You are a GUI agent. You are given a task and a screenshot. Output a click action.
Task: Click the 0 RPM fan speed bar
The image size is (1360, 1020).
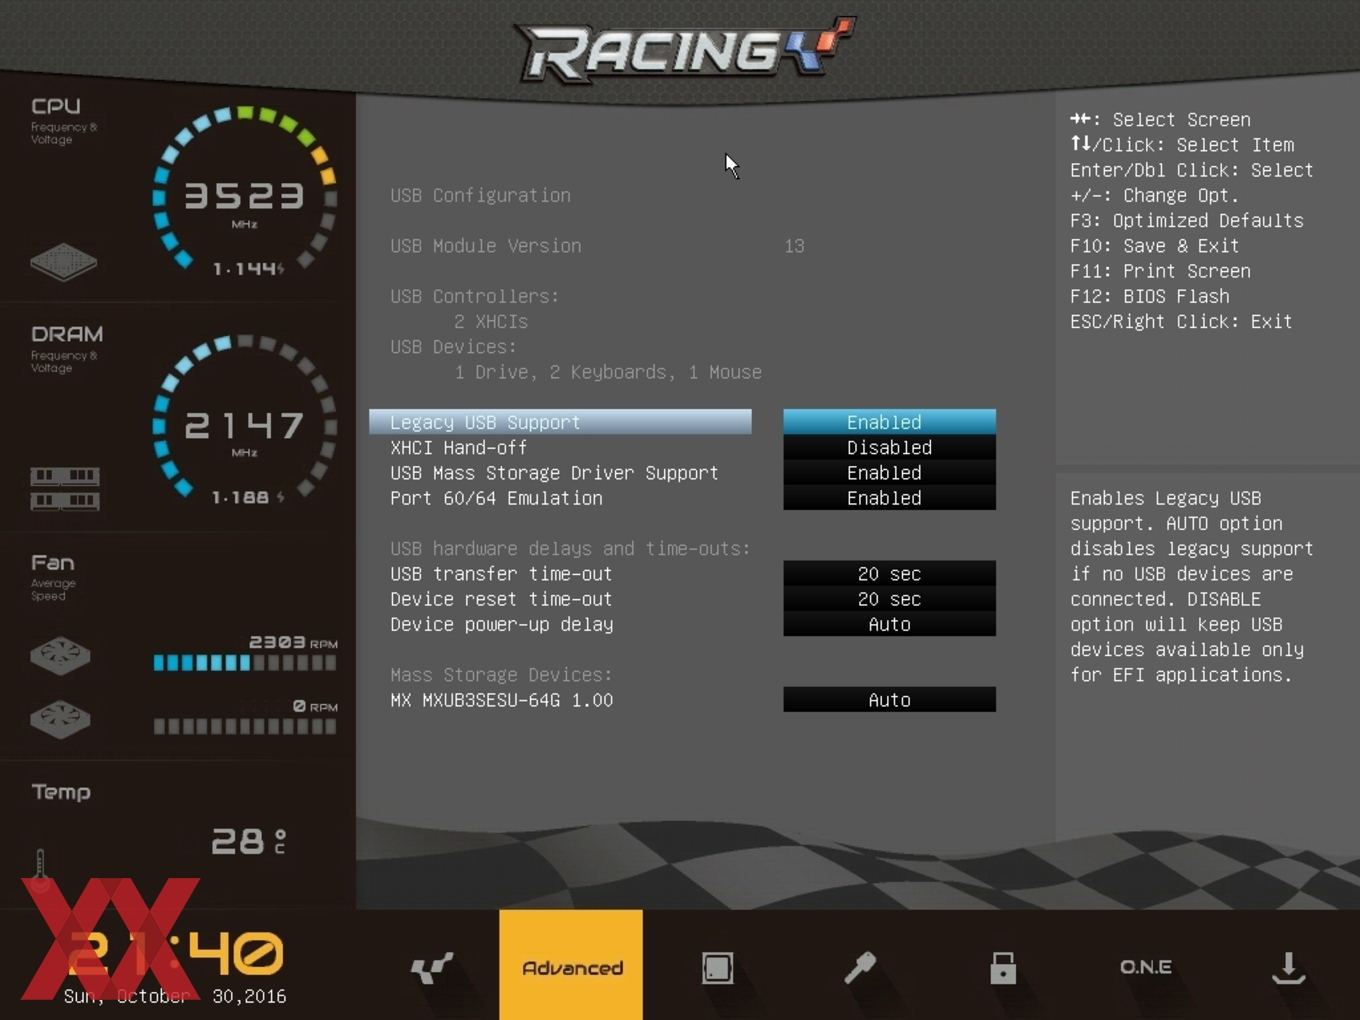[245, 726]
